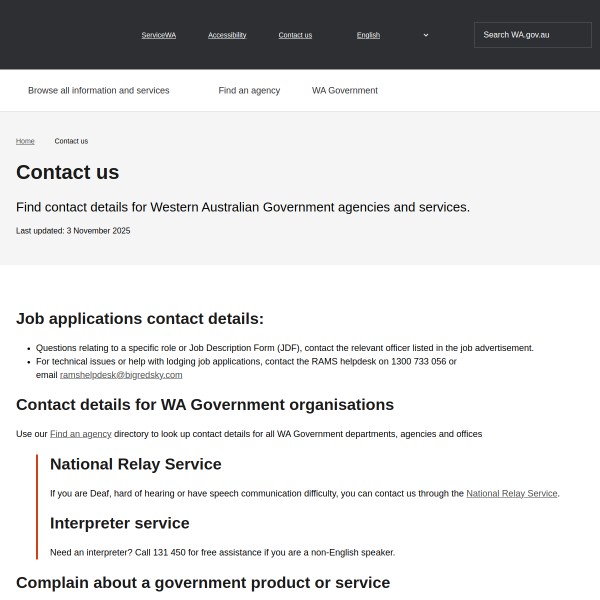The image size is (600, 600).
Task: Follow the Find an agency directory link
Action: click(x=80, y=434)
